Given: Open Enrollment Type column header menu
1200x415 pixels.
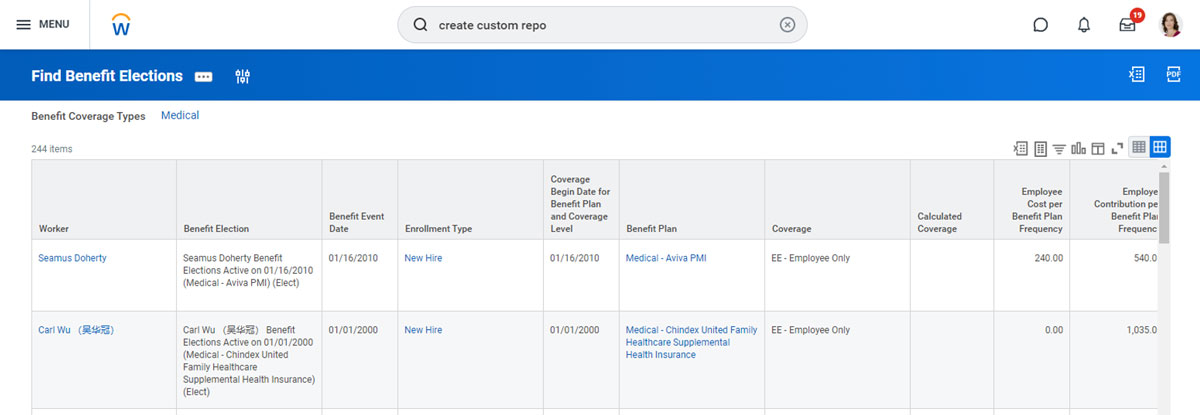Looking at the screenshot, I should point(470,199).
